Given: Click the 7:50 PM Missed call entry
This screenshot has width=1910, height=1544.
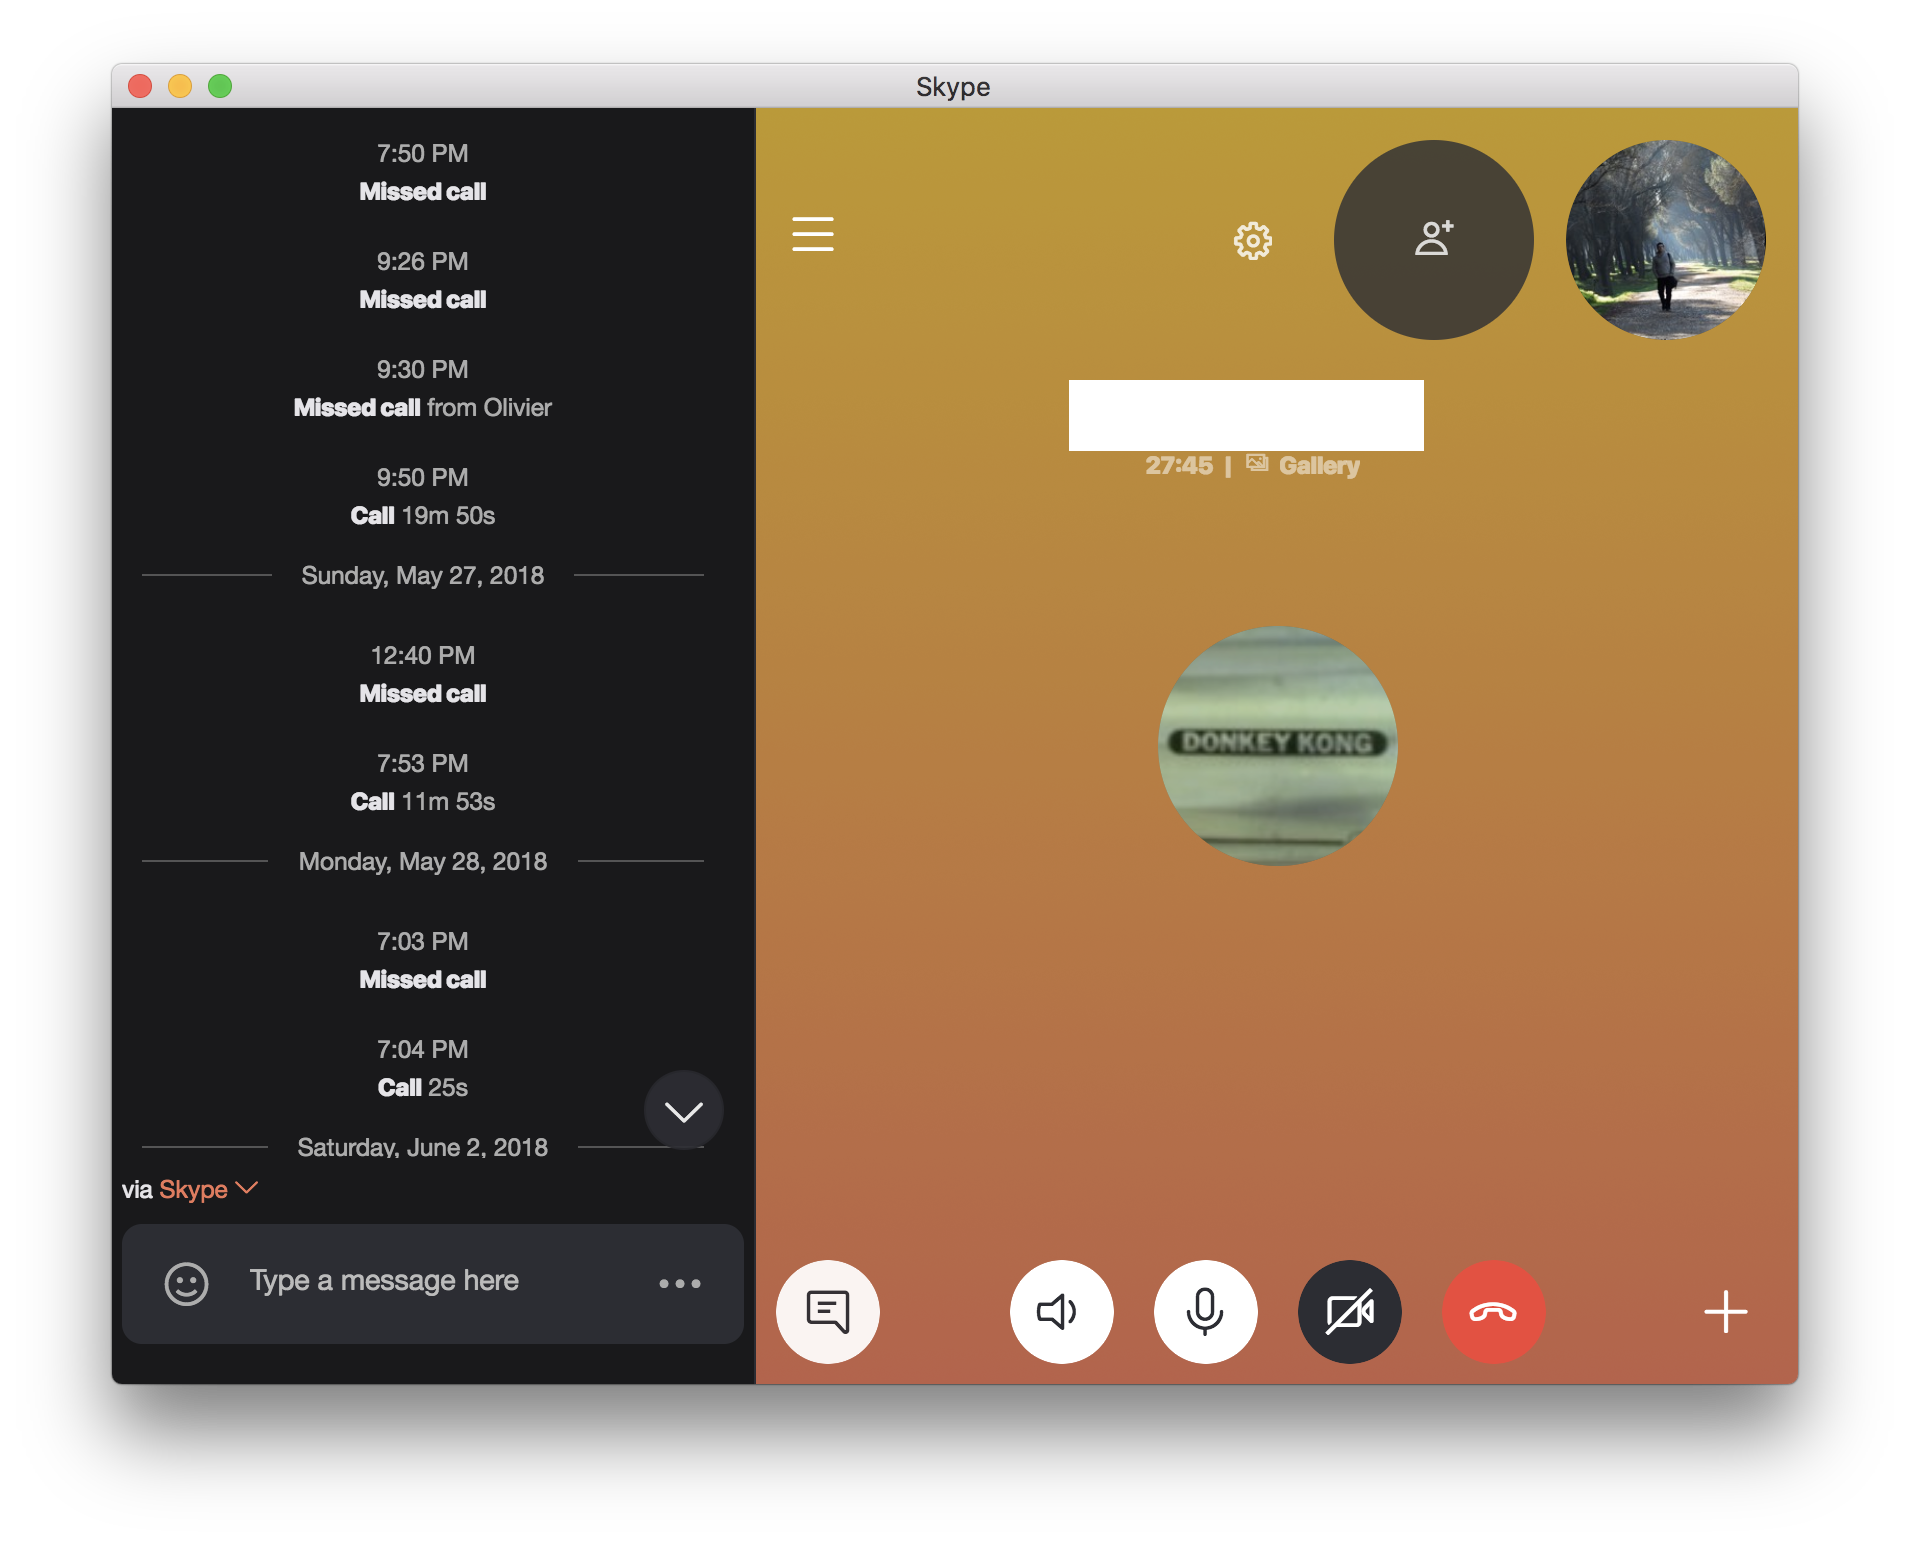Looking at the screenshot, I should (x=422, y=172).
